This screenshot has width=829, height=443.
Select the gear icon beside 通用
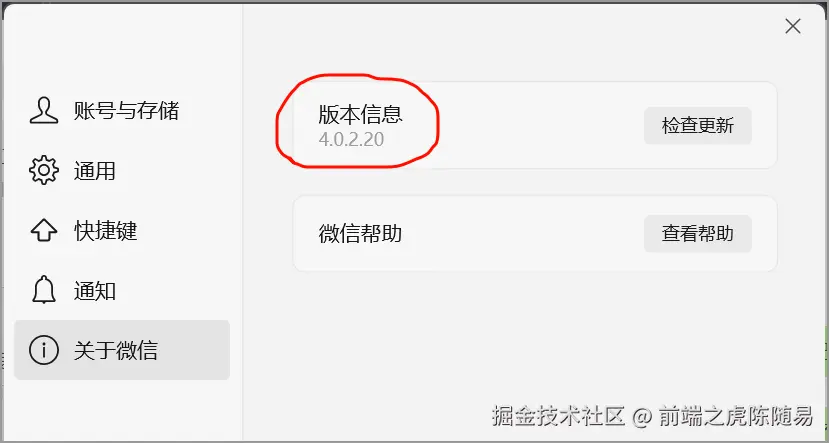[x=44, y=170]
